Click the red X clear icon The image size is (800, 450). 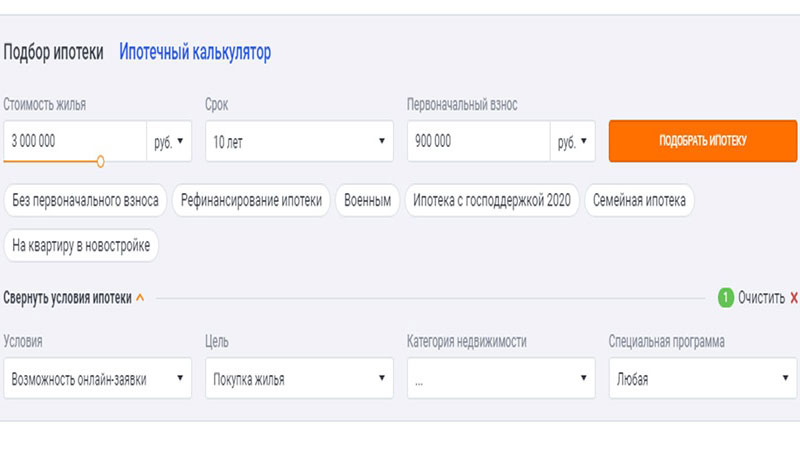(794, 298)
